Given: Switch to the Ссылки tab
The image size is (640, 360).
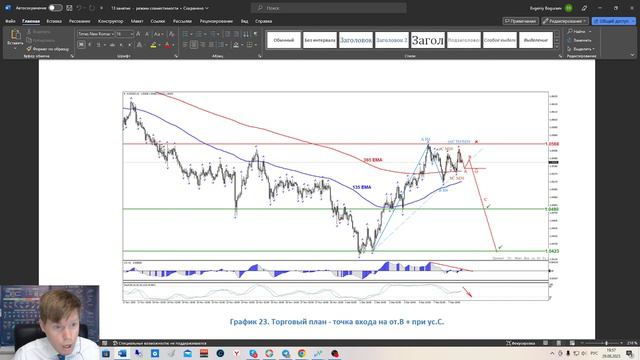Looking at the screenshot, I should 158,21.
